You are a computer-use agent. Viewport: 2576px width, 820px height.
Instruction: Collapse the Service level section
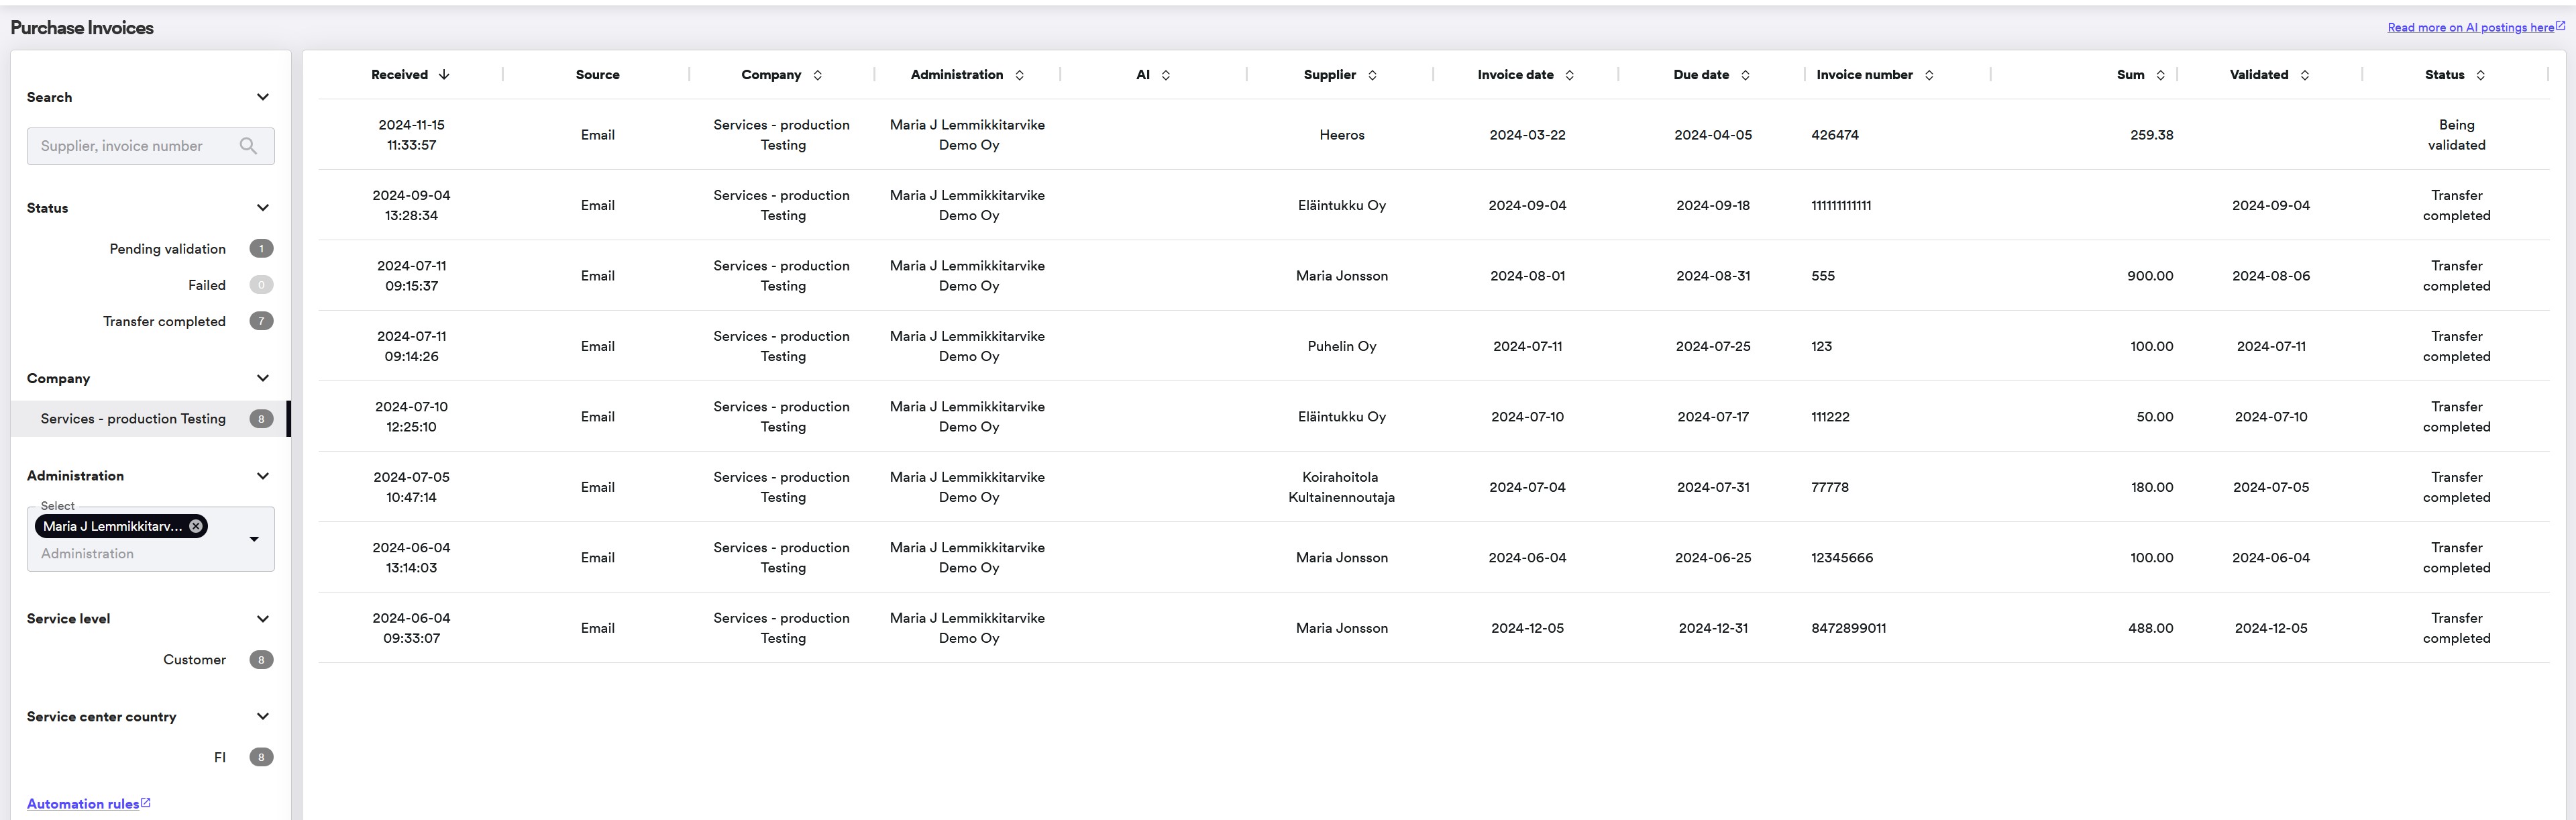pos(262,619)
